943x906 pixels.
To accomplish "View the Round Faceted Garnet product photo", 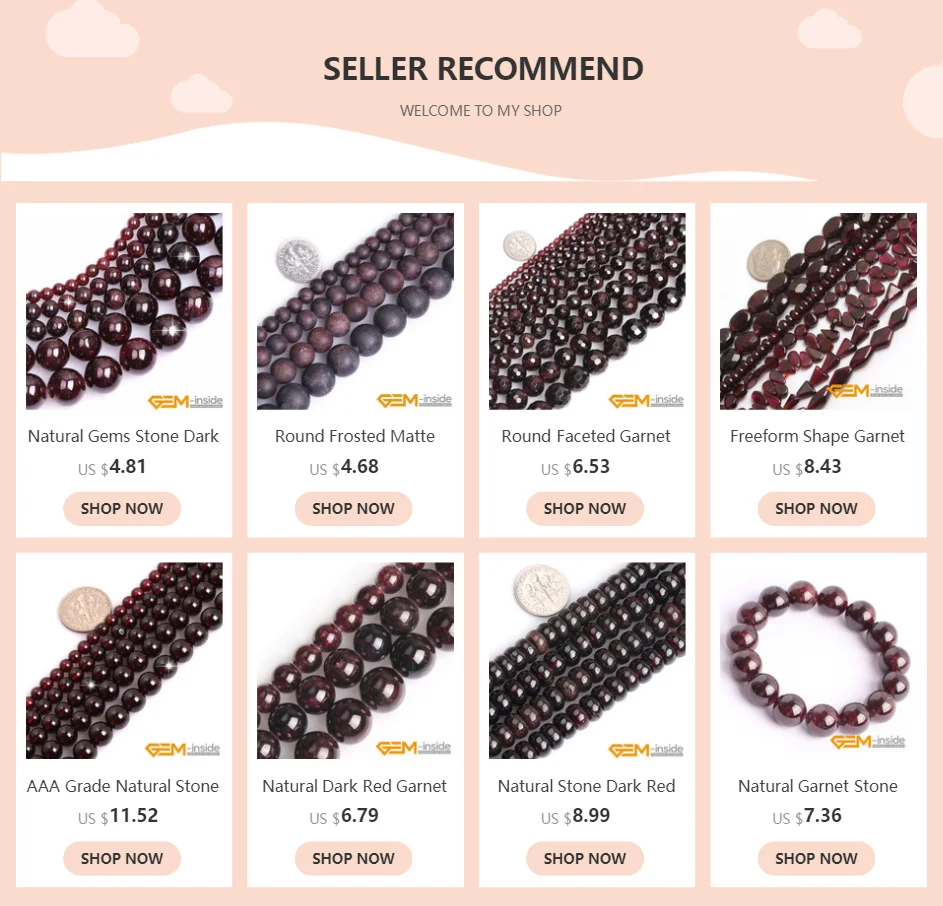I will [x=587, y=311].
